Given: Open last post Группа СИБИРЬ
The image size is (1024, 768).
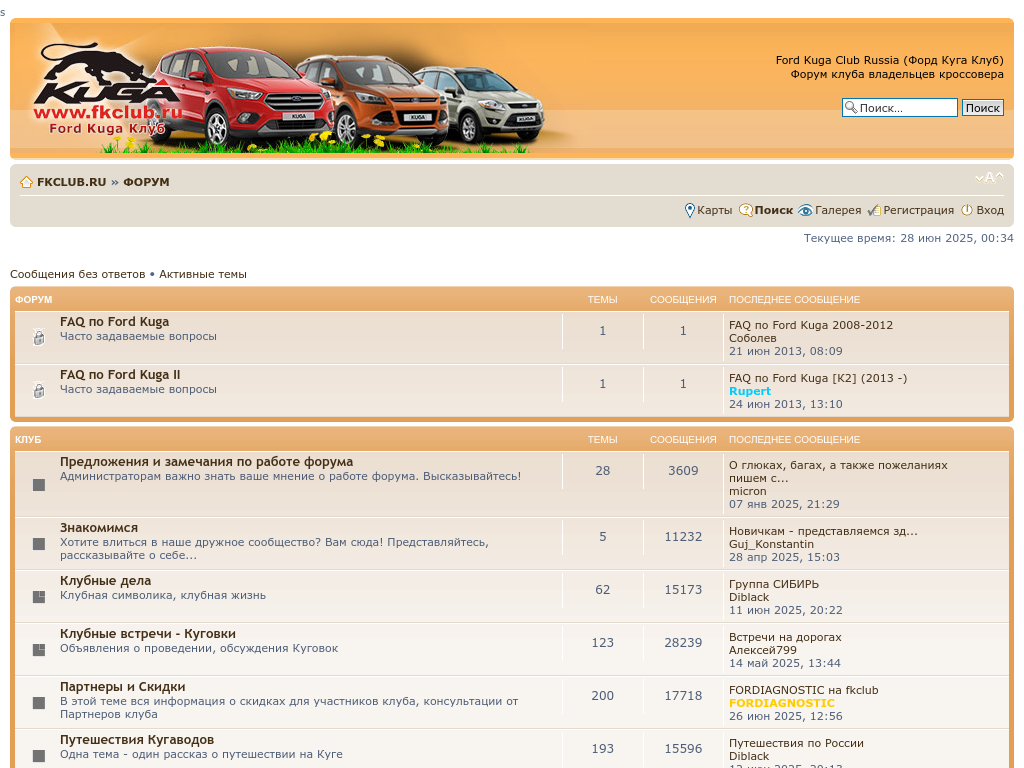Looking at the screenshot, I should (774, 584).
